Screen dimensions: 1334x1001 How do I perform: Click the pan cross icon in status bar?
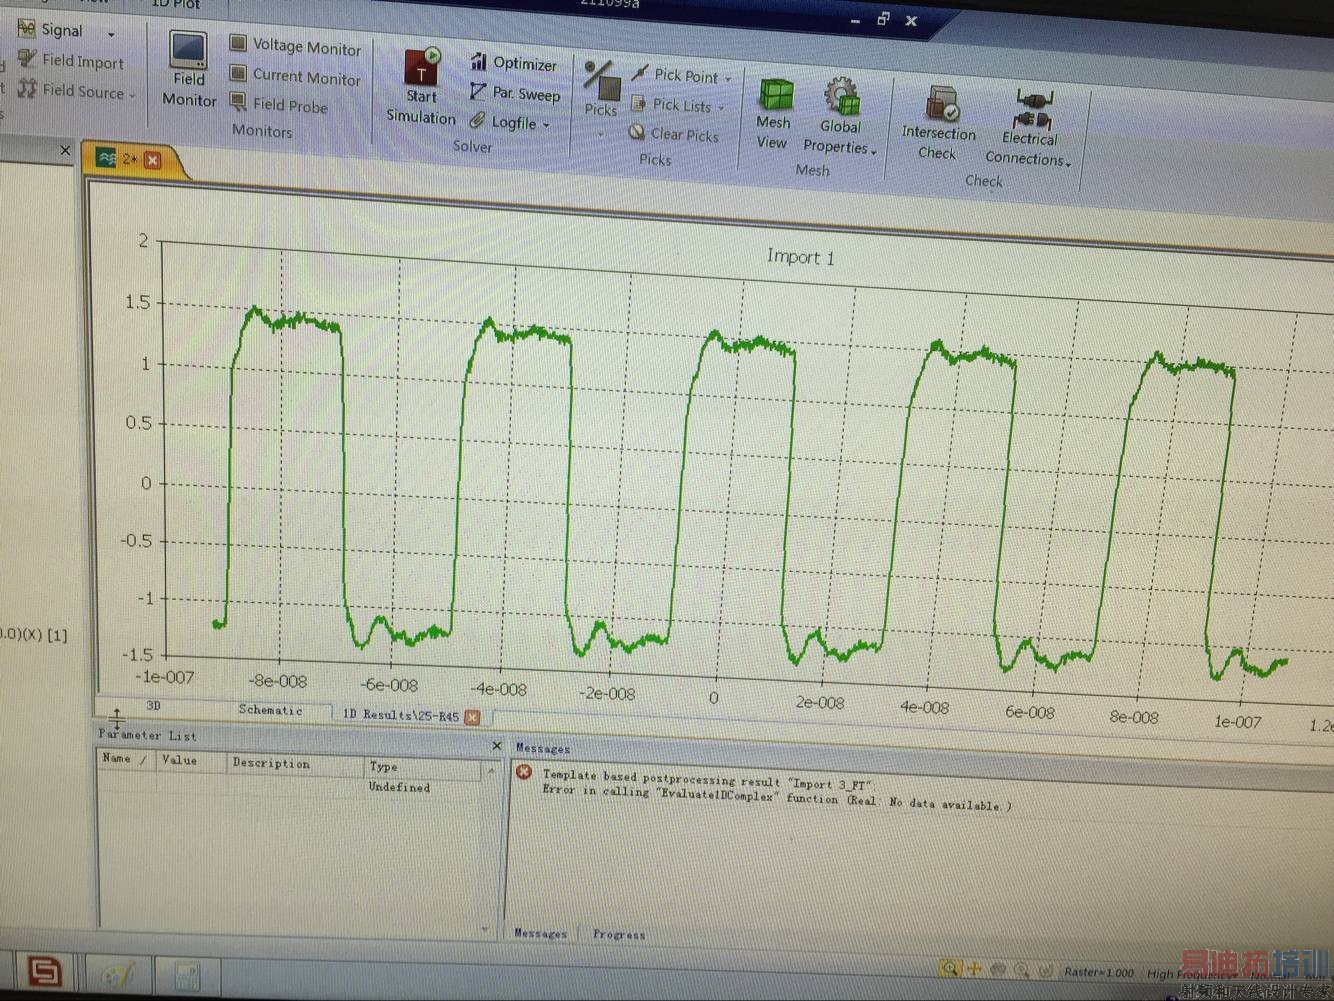tap(974, 968)
